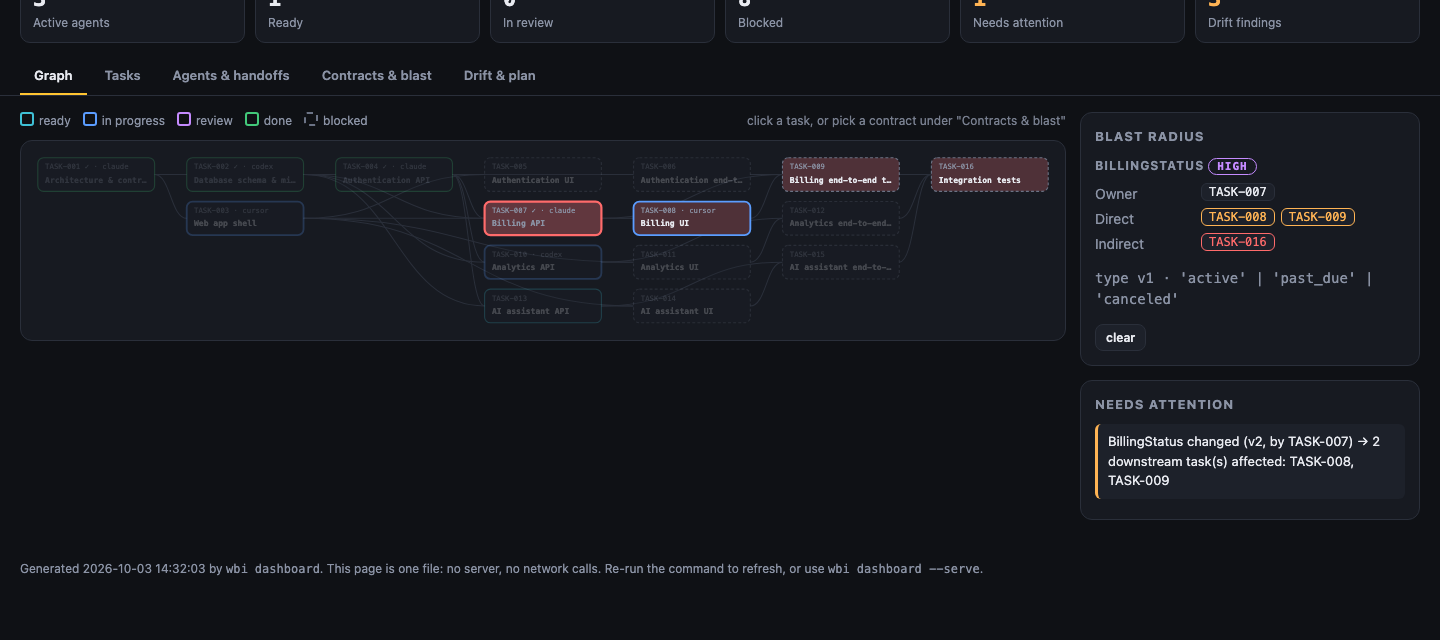Click the BILLINGSTATUS contract heading

1149,166
